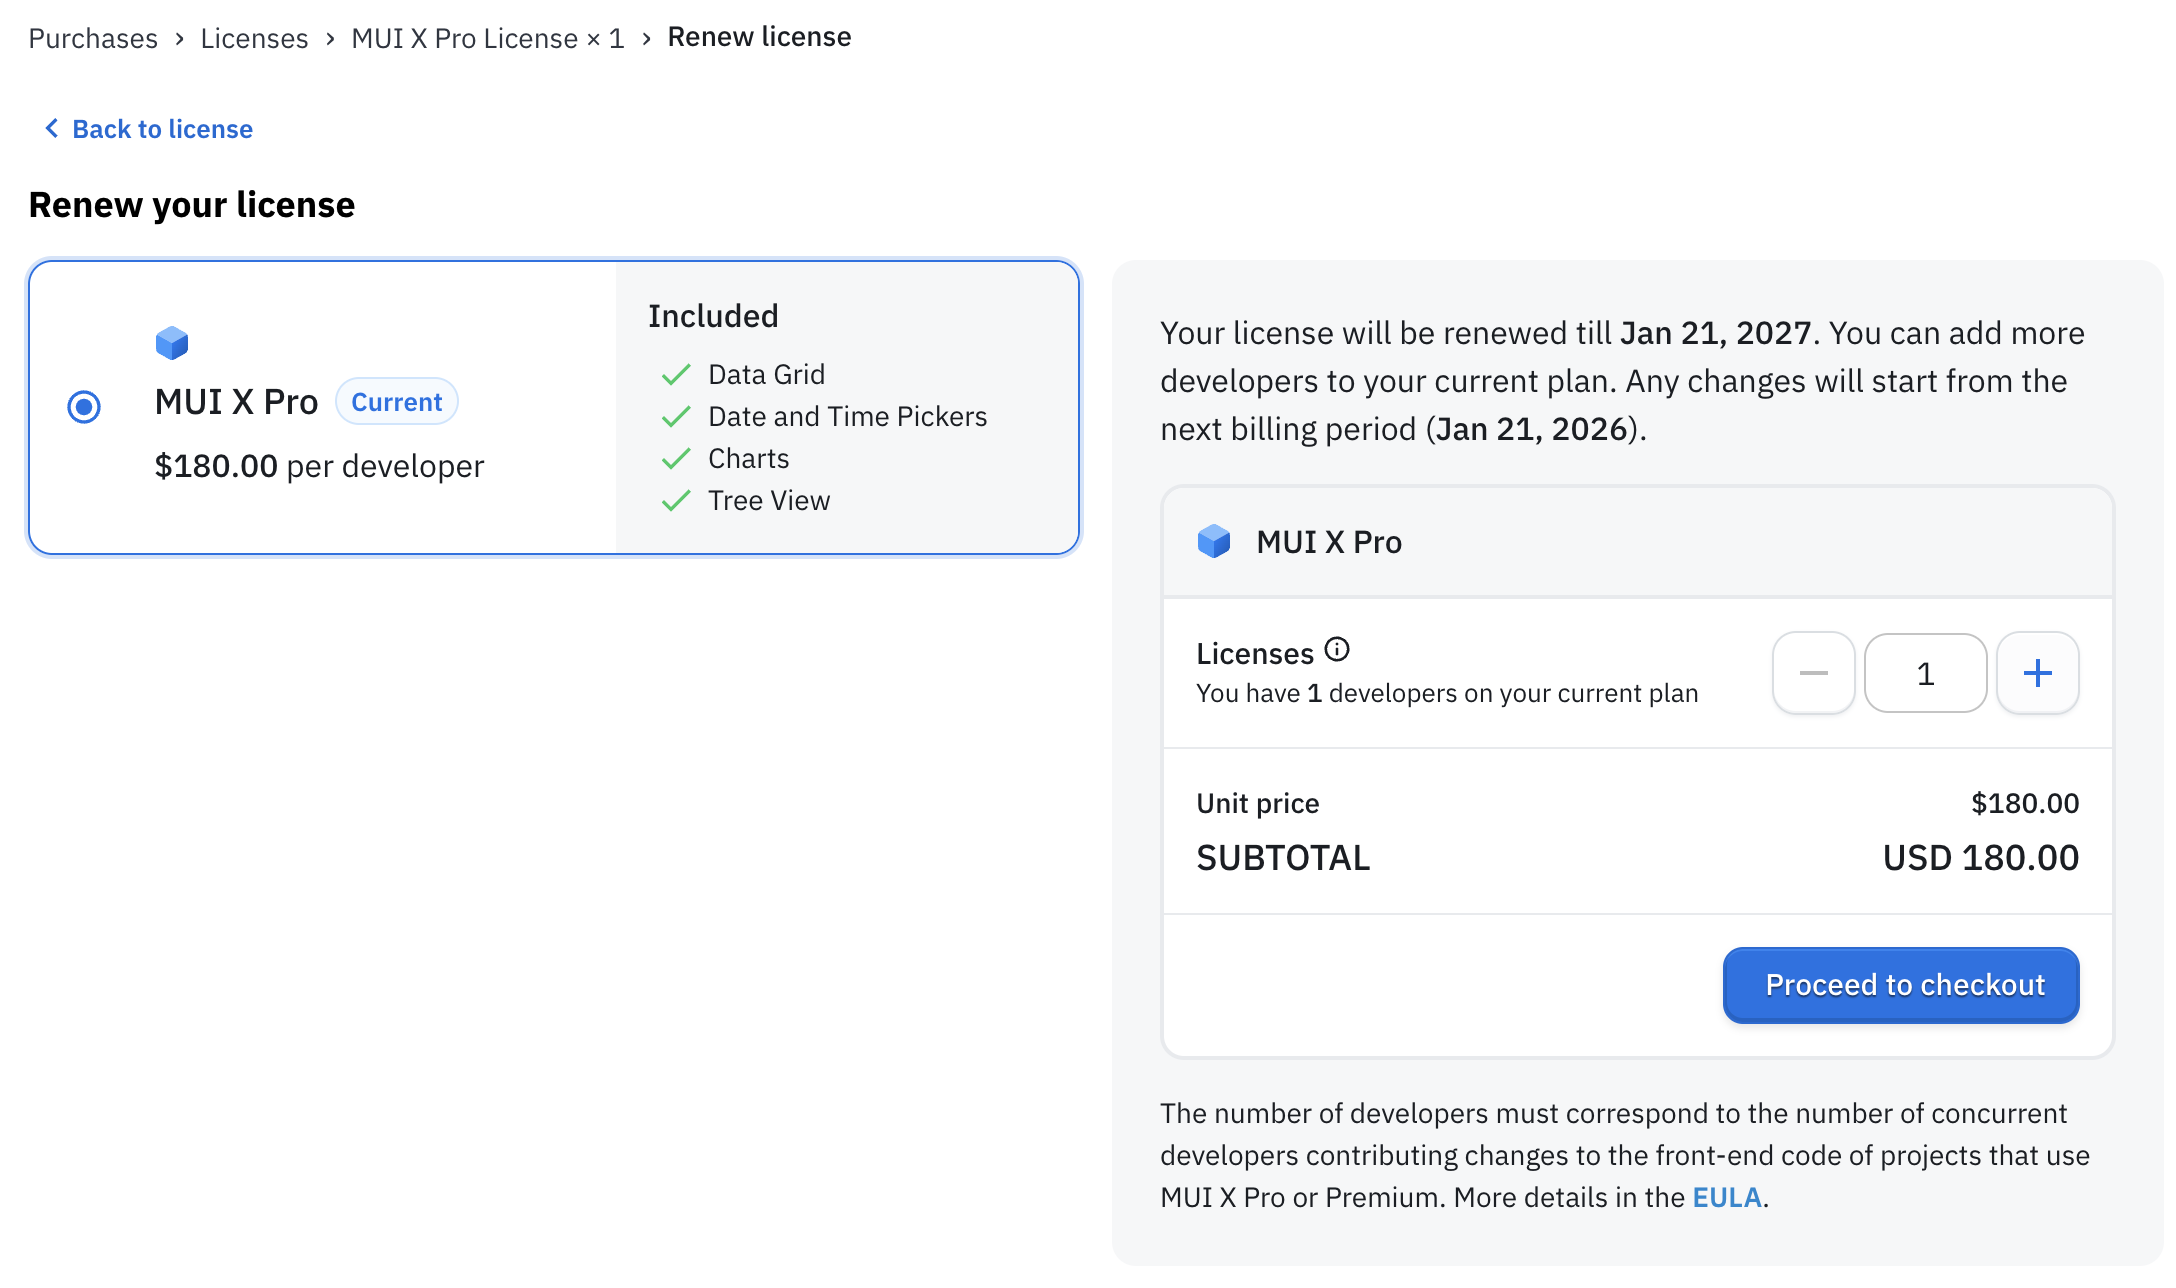
Task: Focus the license quantity input field
Action: click(x=1925, y=673)
